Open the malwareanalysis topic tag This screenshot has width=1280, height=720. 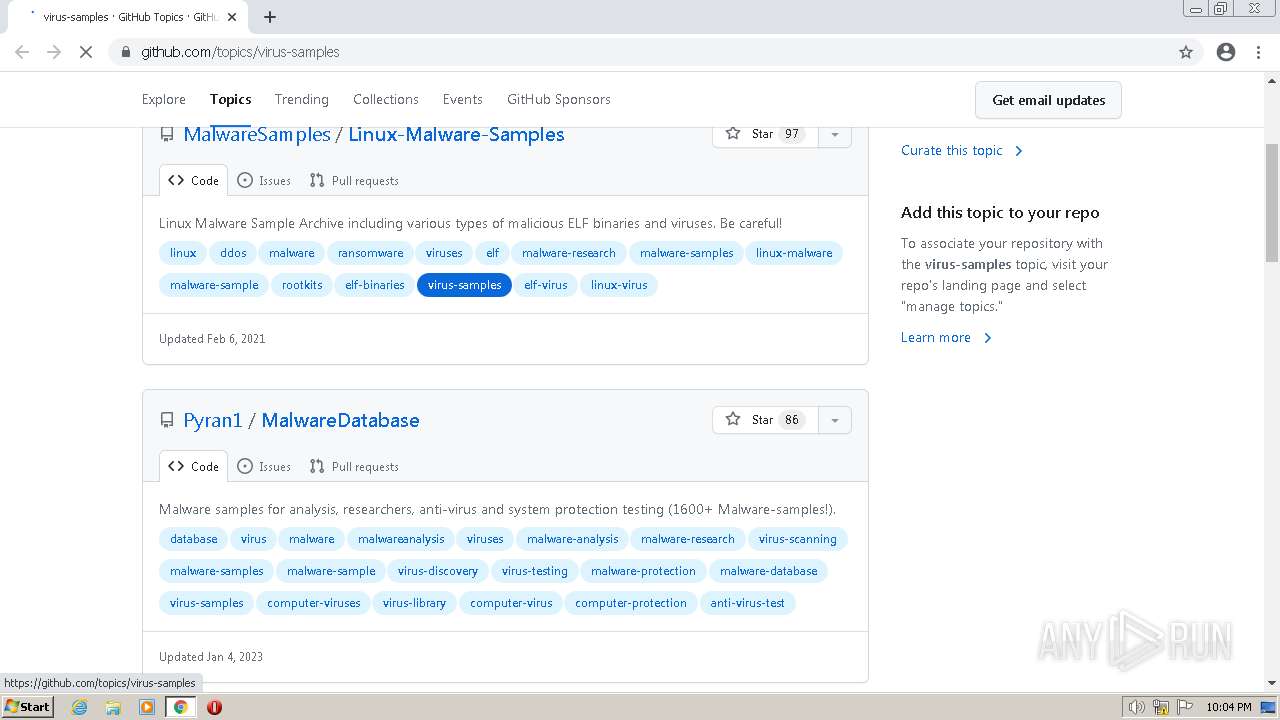pos(401,539)
